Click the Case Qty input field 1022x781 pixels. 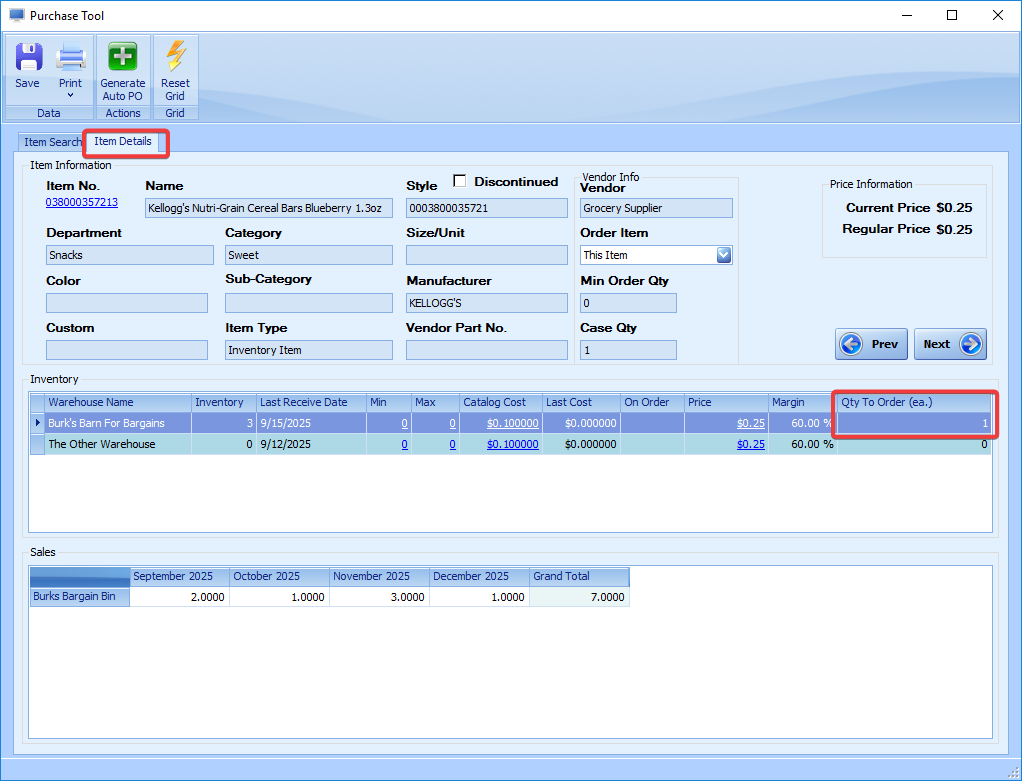(628, 350)
